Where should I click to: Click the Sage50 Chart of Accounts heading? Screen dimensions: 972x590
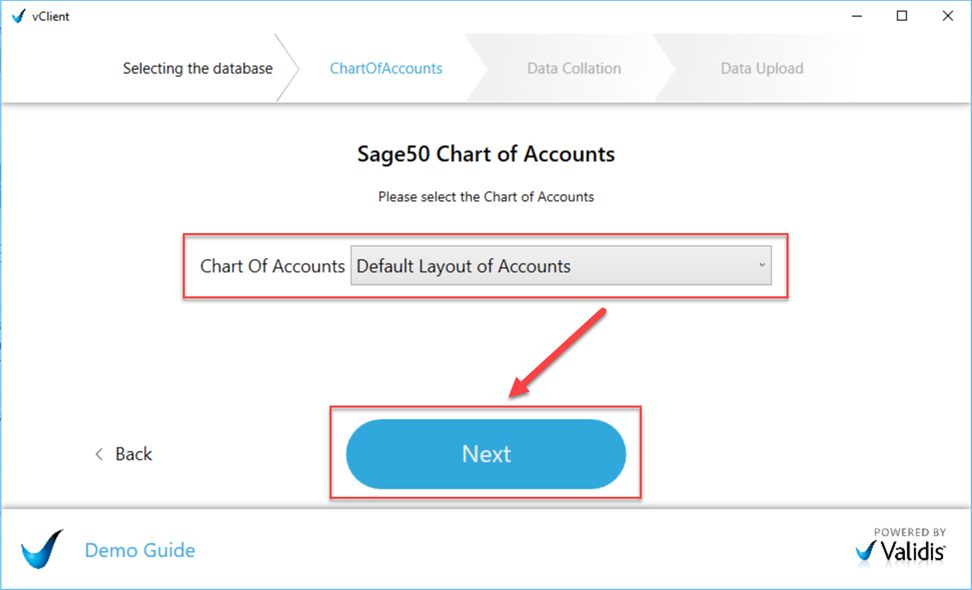pyautogui.click(x=486, y=155)
